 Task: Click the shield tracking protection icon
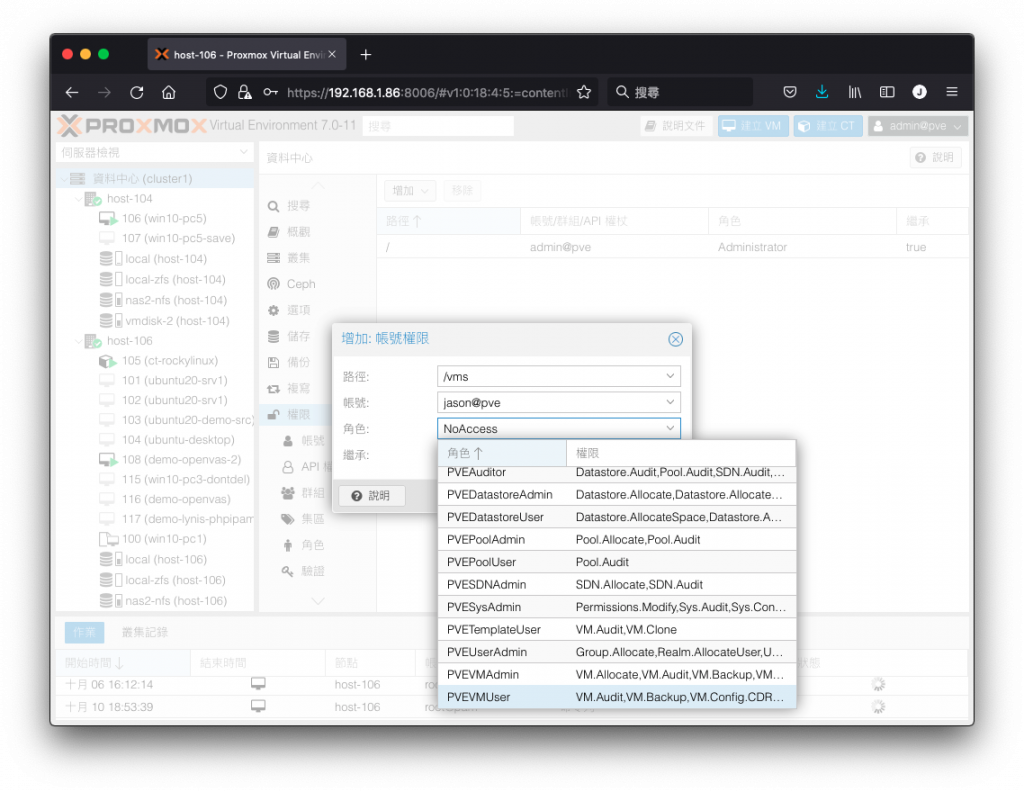(x=221, y=92)
